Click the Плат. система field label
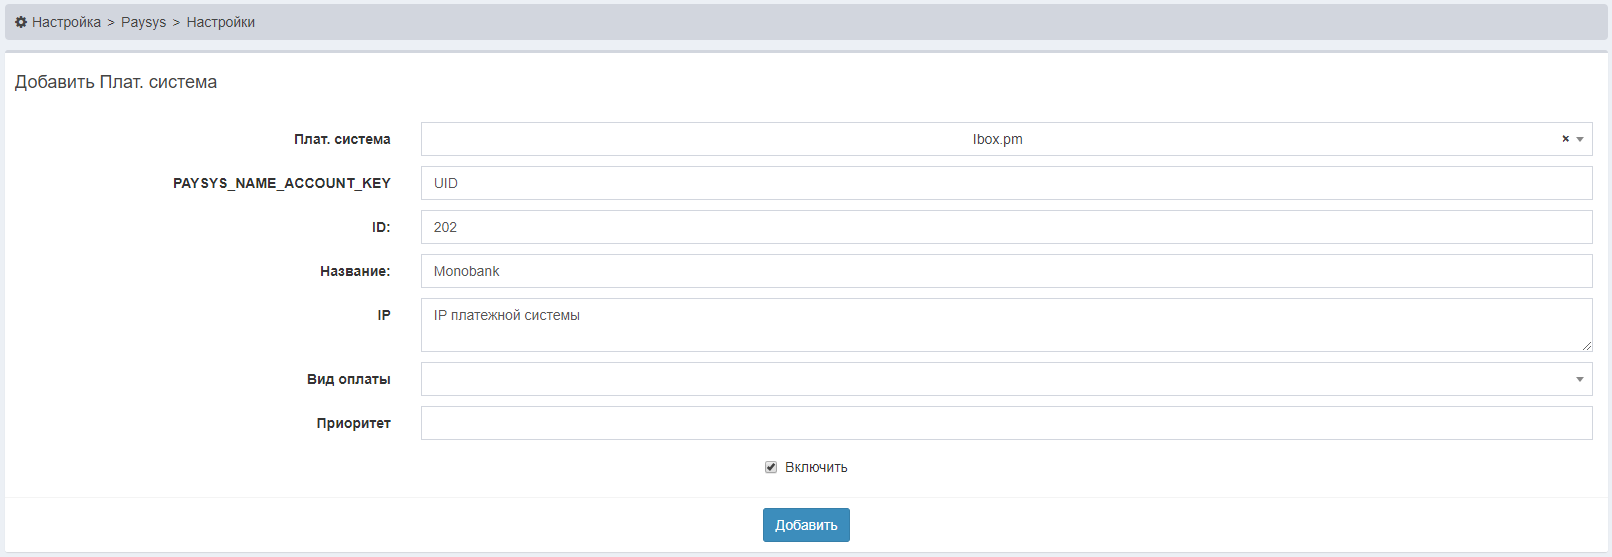This screenshot has height=557, width=1612. click(342, 139)
